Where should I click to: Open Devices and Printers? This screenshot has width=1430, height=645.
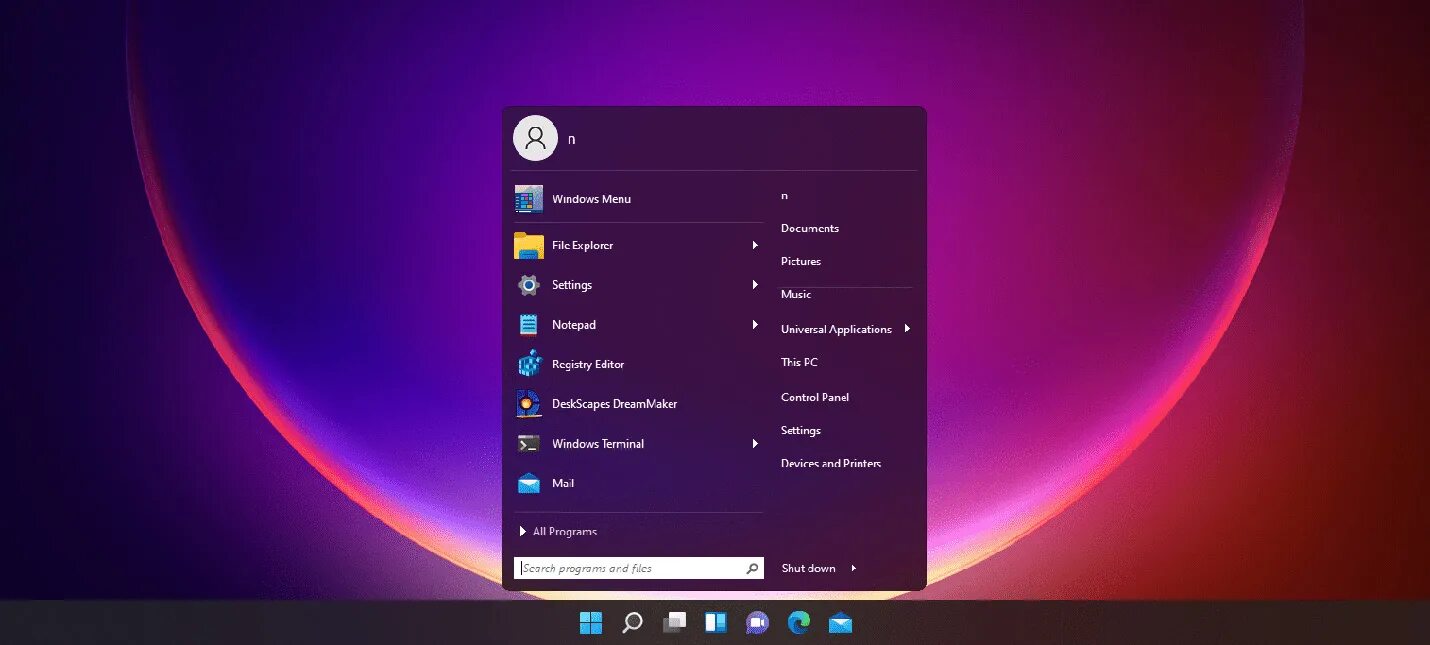click(x=830, y=463)
